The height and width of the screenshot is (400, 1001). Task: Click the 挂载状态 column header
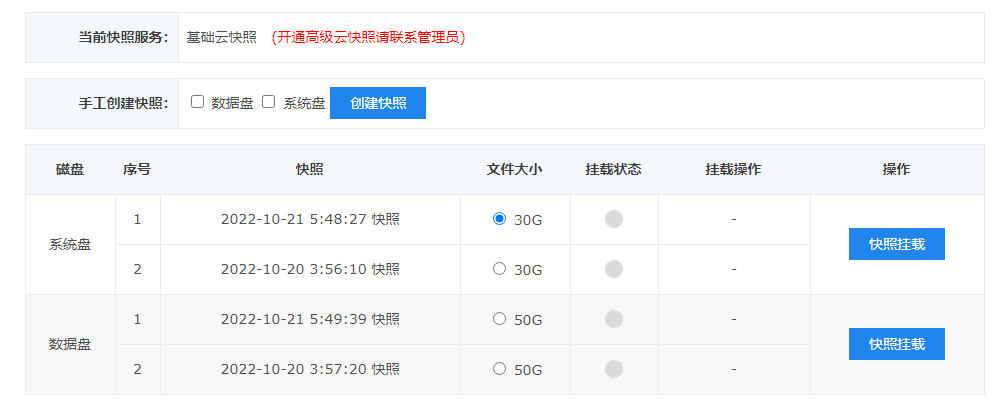pyautogui.click(x=614, y=170)
